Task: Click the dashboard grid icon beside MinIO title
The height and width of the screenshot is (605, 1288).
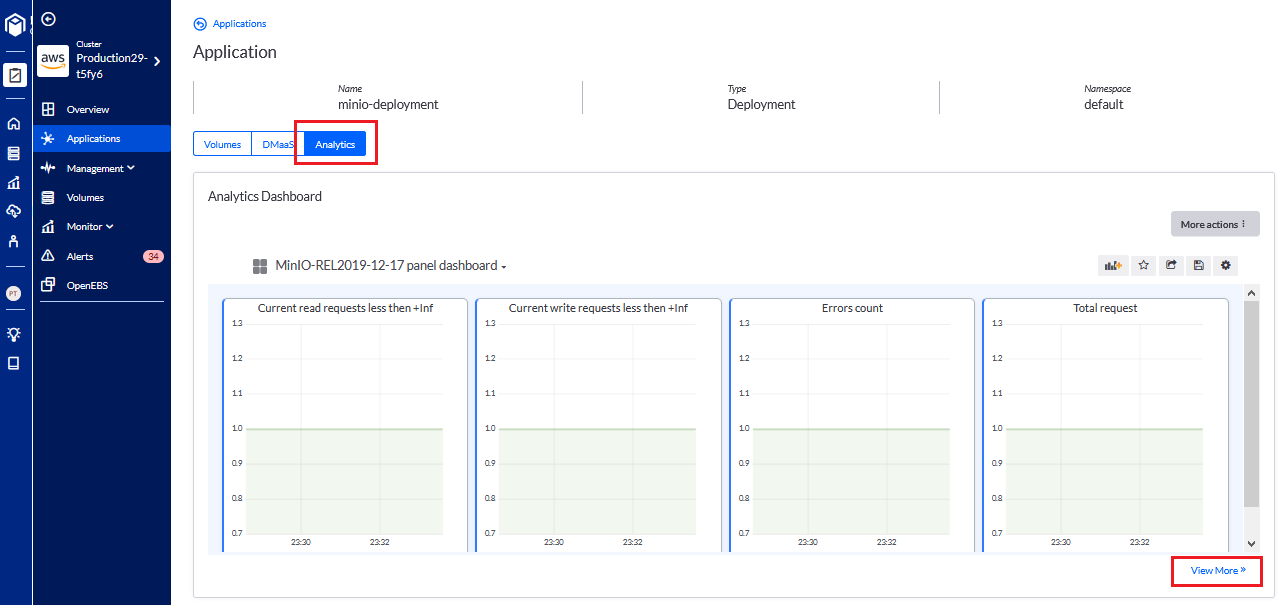Action: tap(260, 266)
